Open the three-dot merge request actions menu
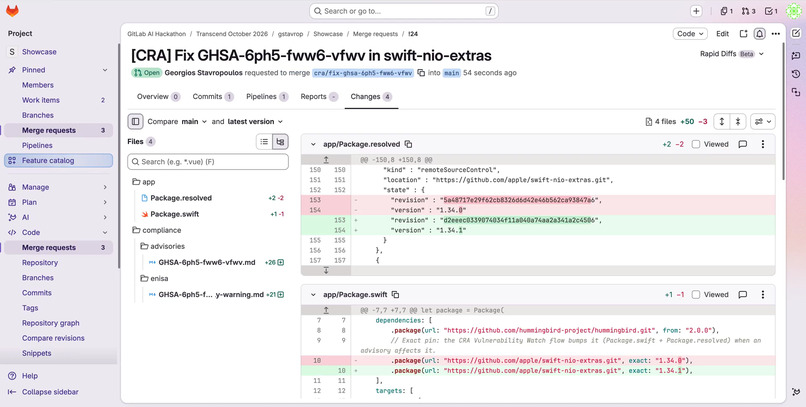 776,33
